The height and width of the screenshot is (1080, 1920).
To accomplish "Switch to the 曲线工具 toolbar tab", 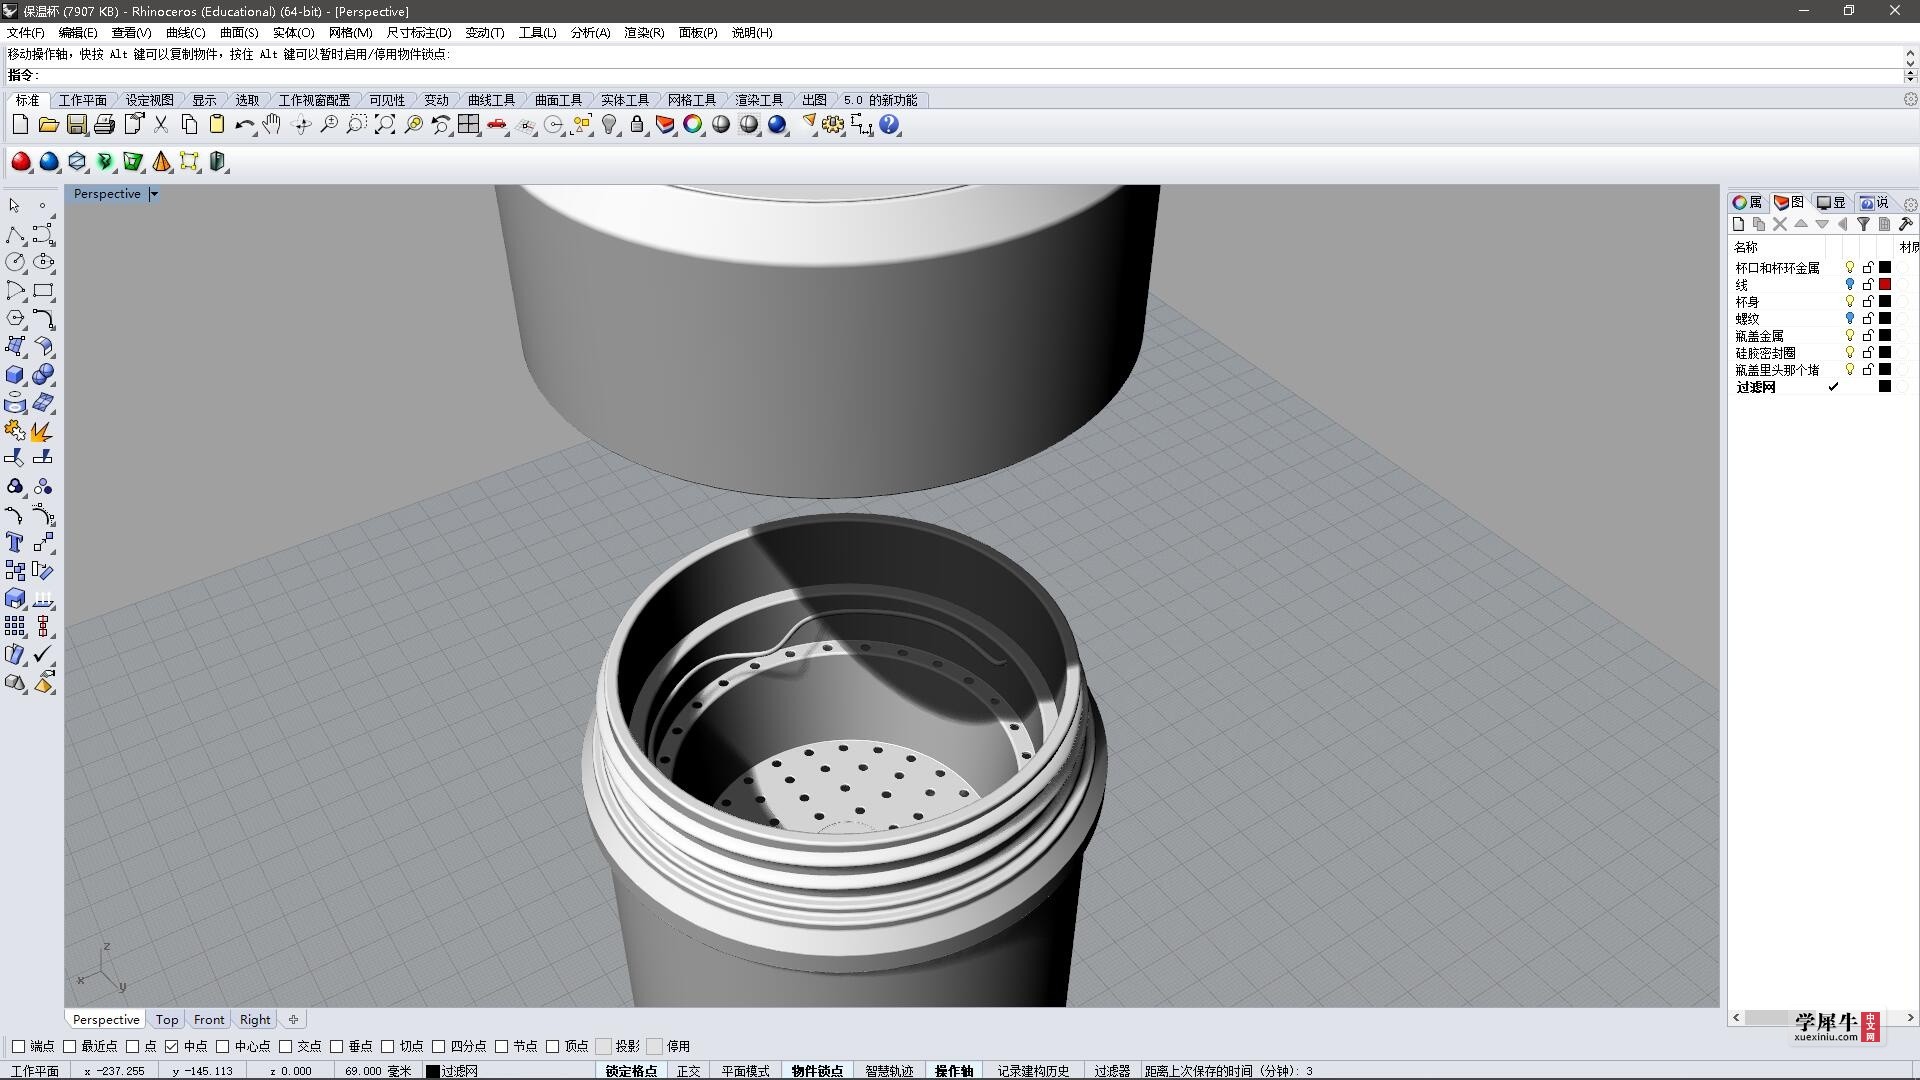I will 491,100.
